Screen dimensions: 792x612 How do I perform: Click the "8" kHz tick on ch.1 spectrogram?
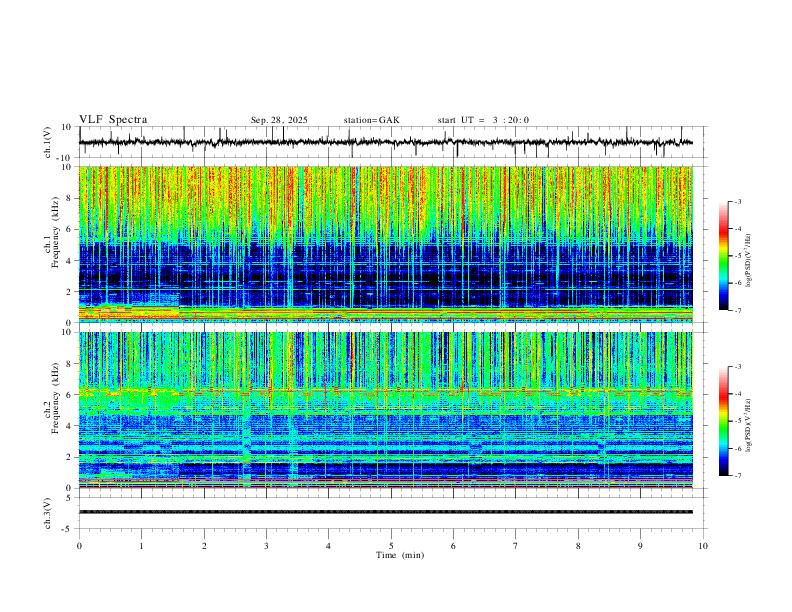point(69,198)
